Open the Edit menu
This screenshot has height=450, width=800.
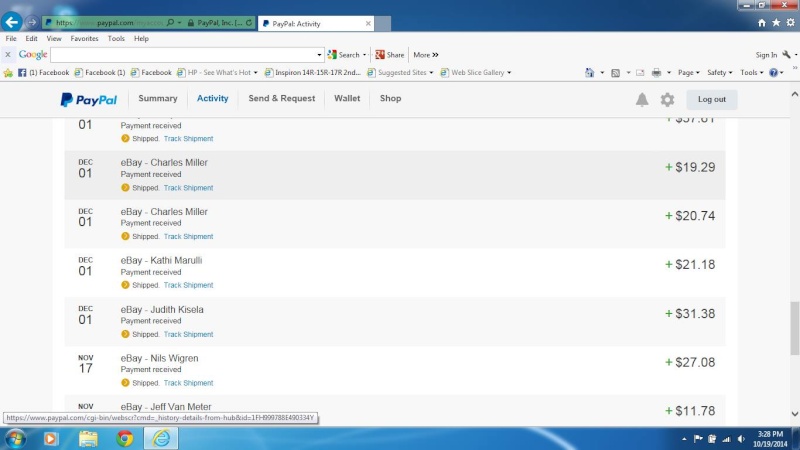(x=31, y=38)
